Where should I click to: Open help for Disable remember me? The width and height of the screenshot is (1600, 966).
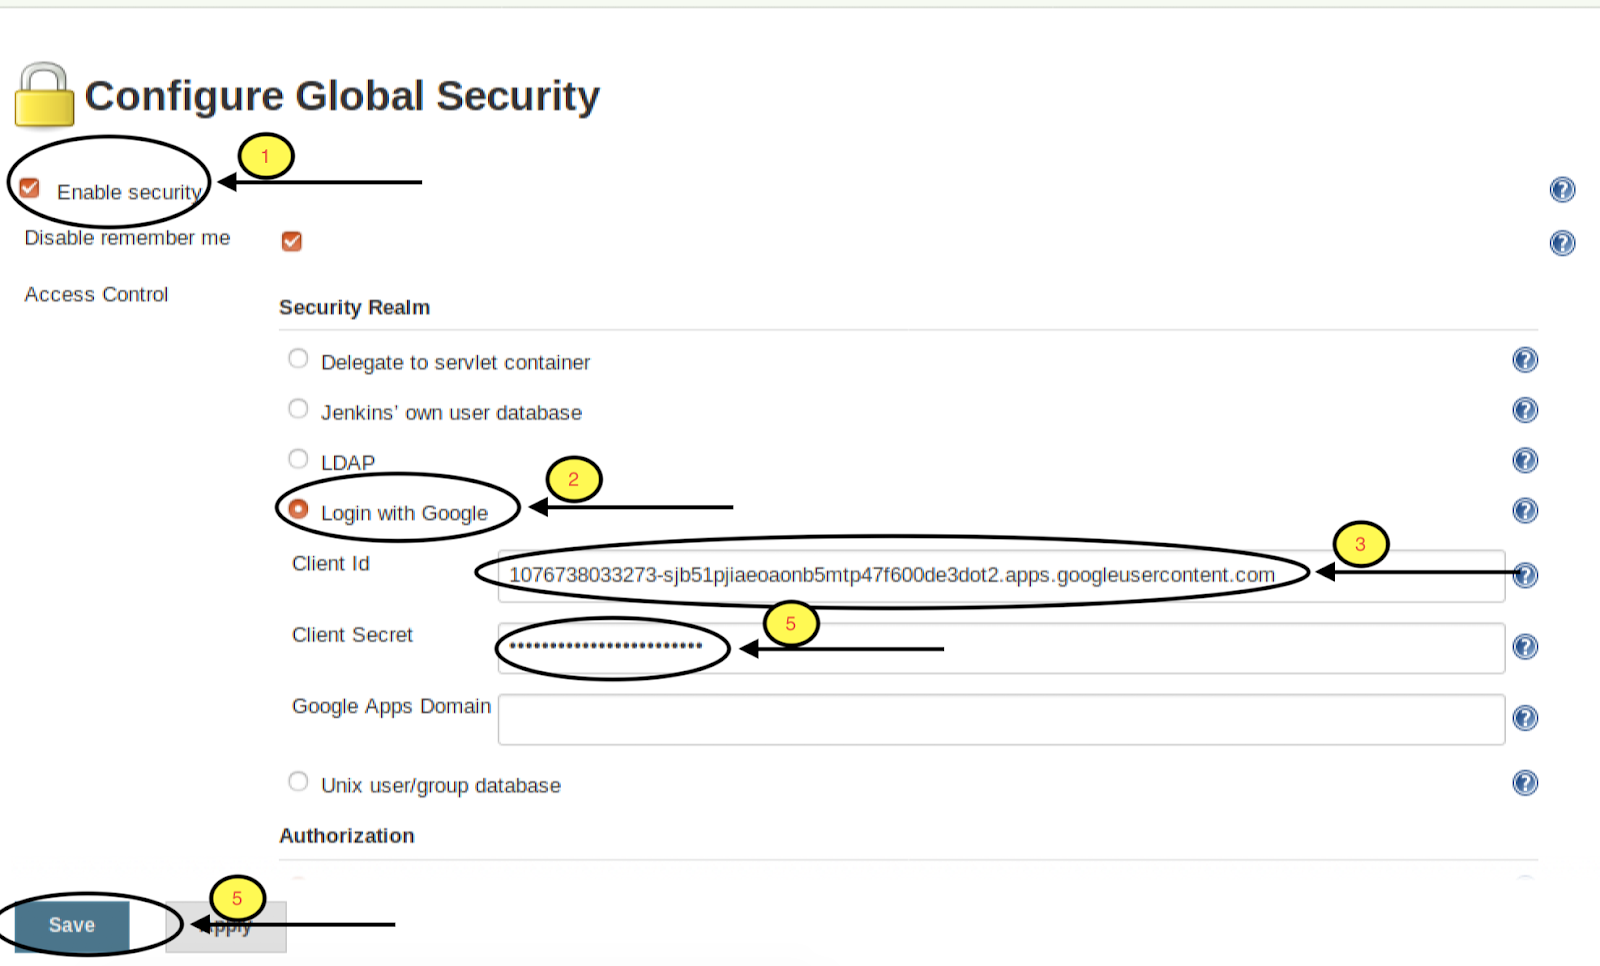(1561, 243)
